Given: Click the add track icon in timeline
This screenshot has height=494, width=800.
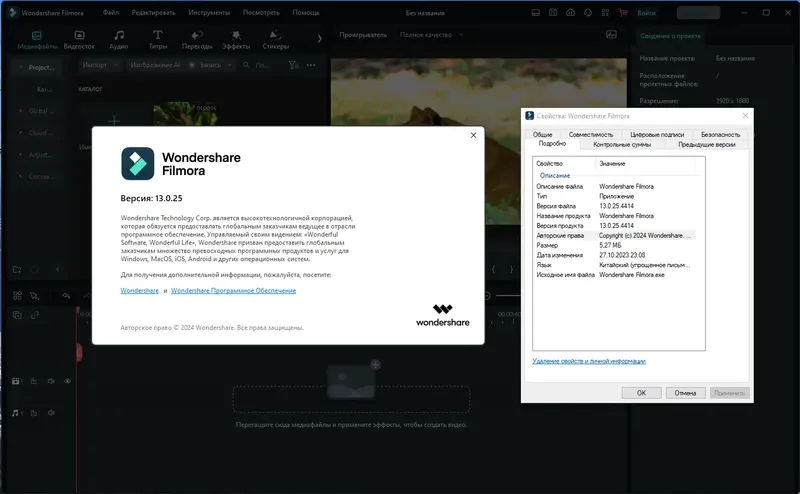Looking at the screenshot, I should click(x=17, y=315).
